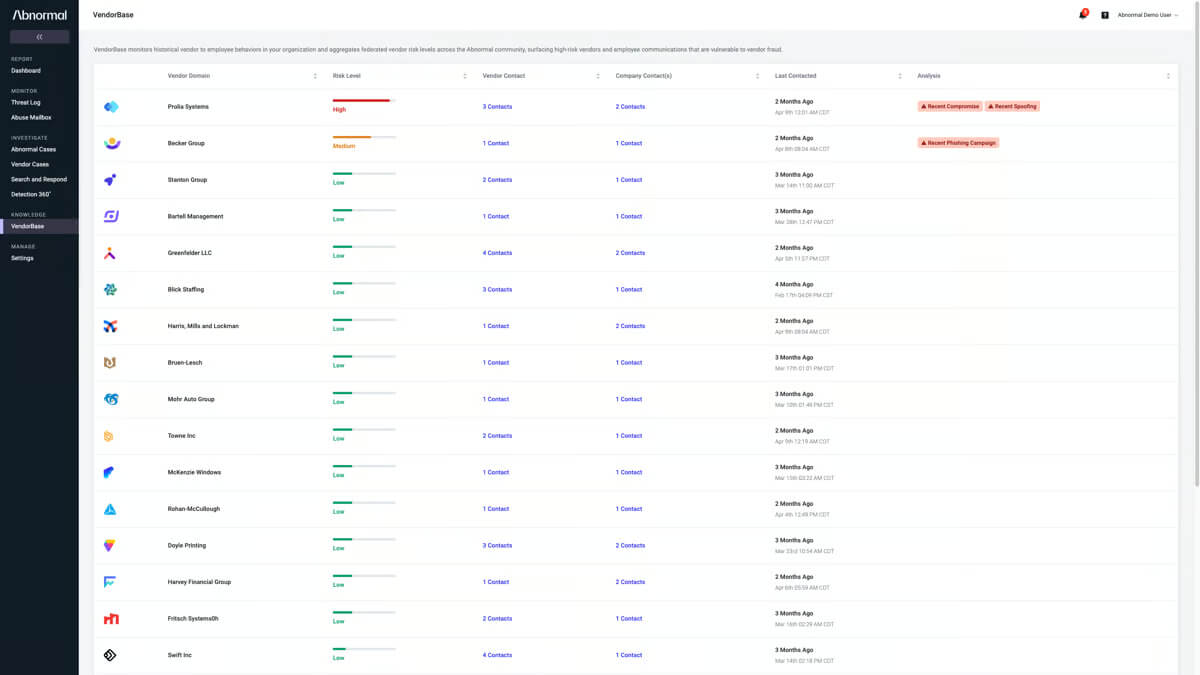Click the VendorBase page title
This screenshot has height=675, width=1200.
(113, 15)
